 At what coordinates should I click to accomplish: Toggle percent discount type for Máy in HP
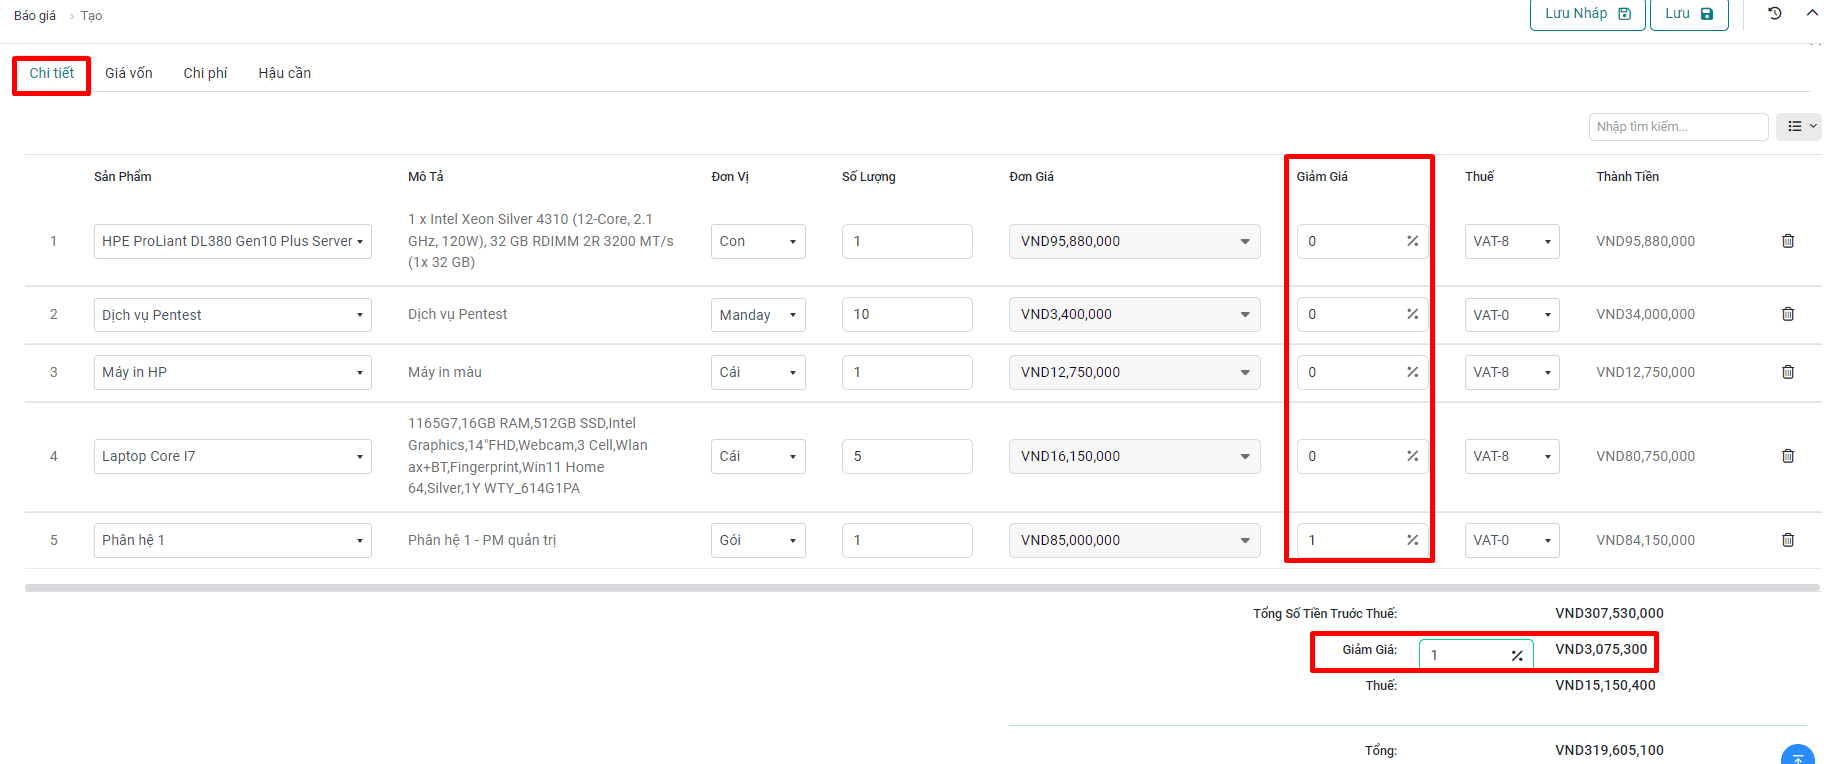[1412, 372]
